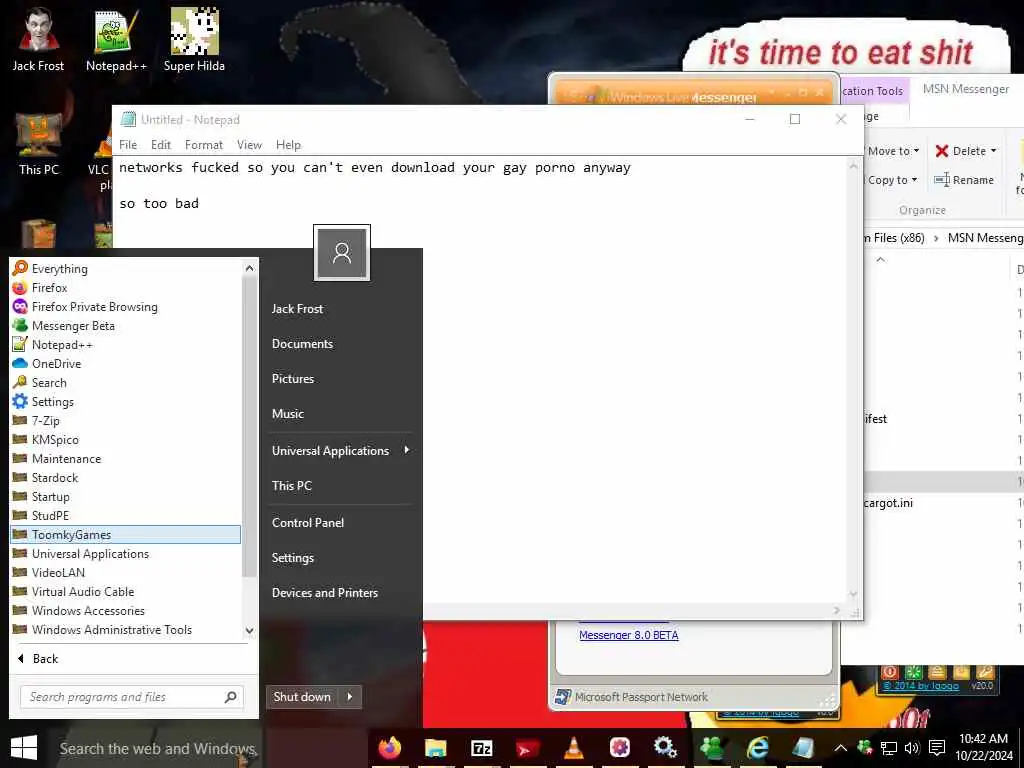
Task: Expand Universal Applications submenu in right pane
Action: pyautogui.click(x=341, y=450)
